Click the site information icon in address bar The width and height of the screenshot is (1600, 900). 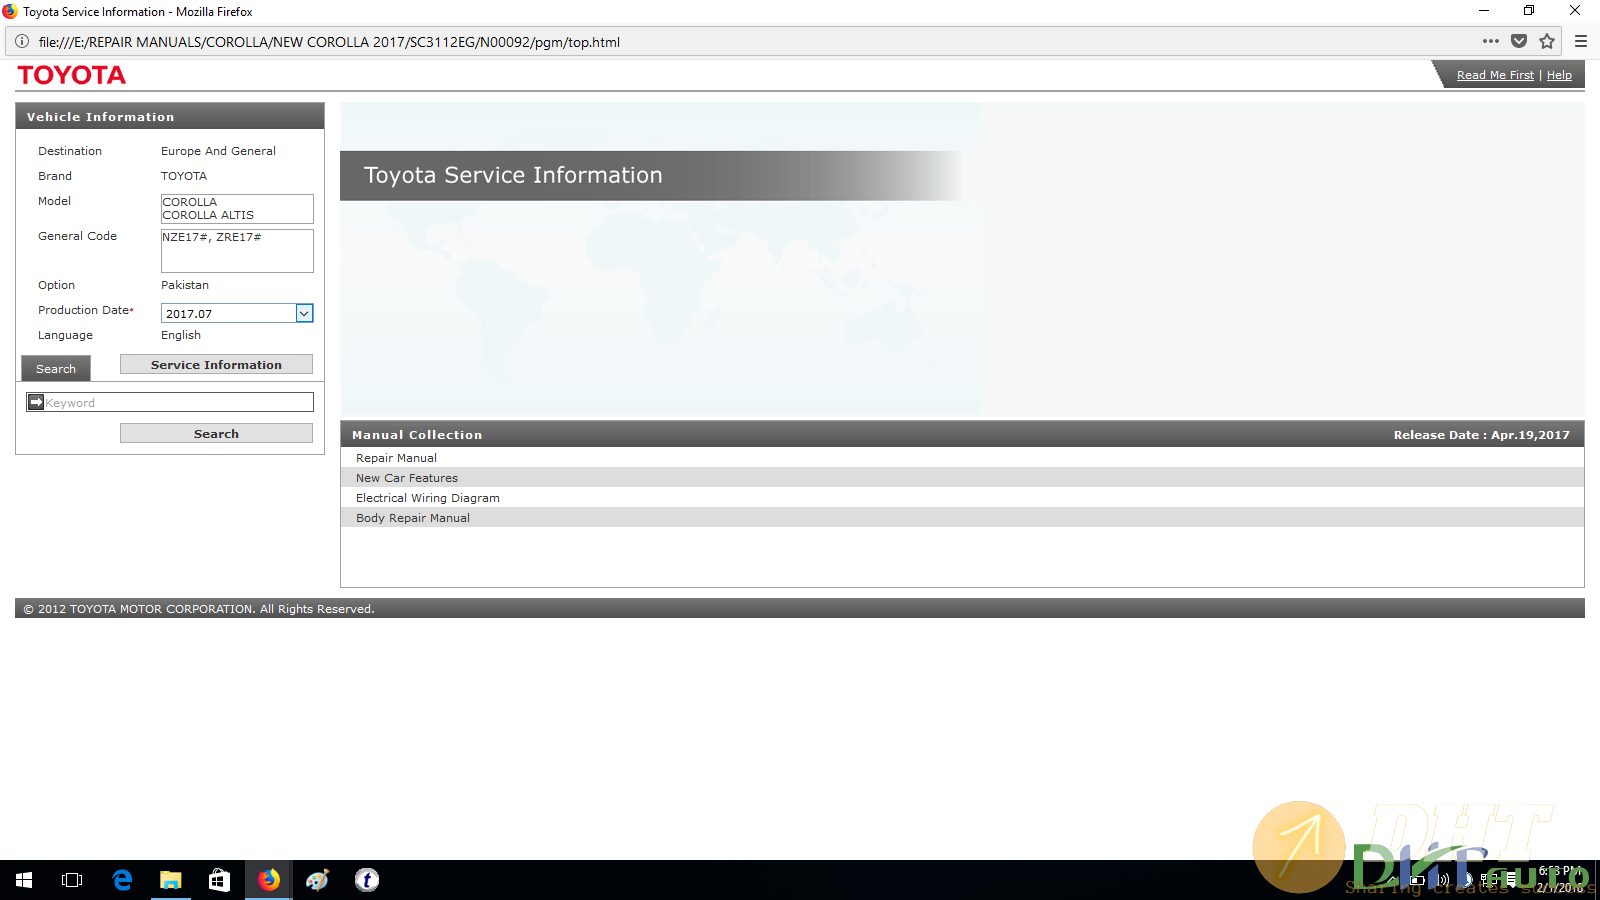(22, 42)
